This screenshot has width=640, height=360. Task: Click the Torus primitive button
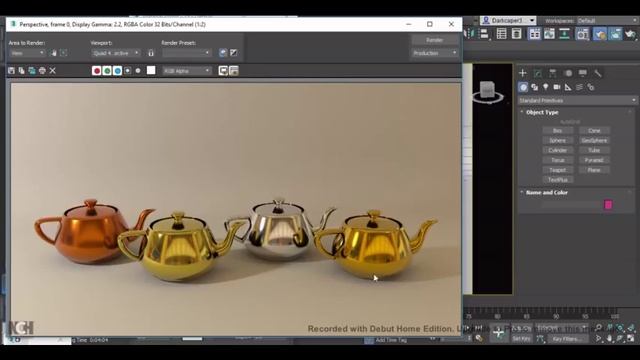[x=558, y=160]
